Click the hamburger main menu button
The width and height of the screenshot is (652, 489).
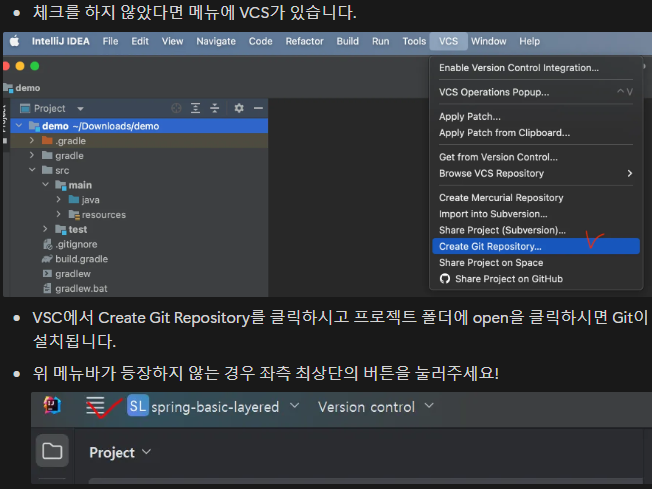coord(95,406)
